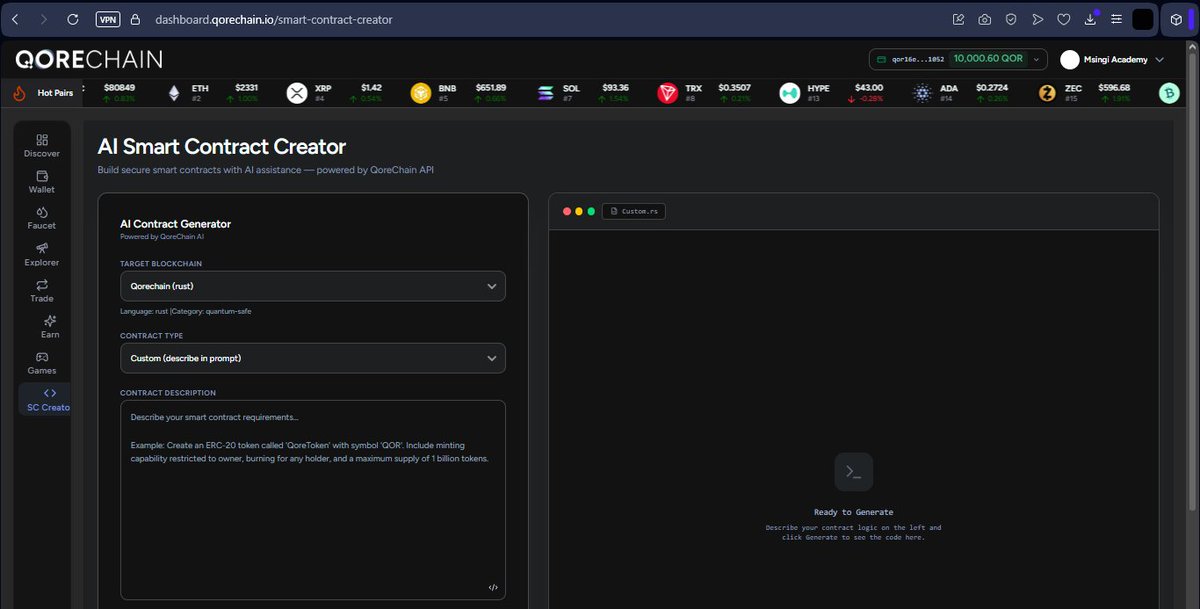The image size is (1200, 609).
Task: Click the browser back arrow
Action: click(x=15, y=19)
